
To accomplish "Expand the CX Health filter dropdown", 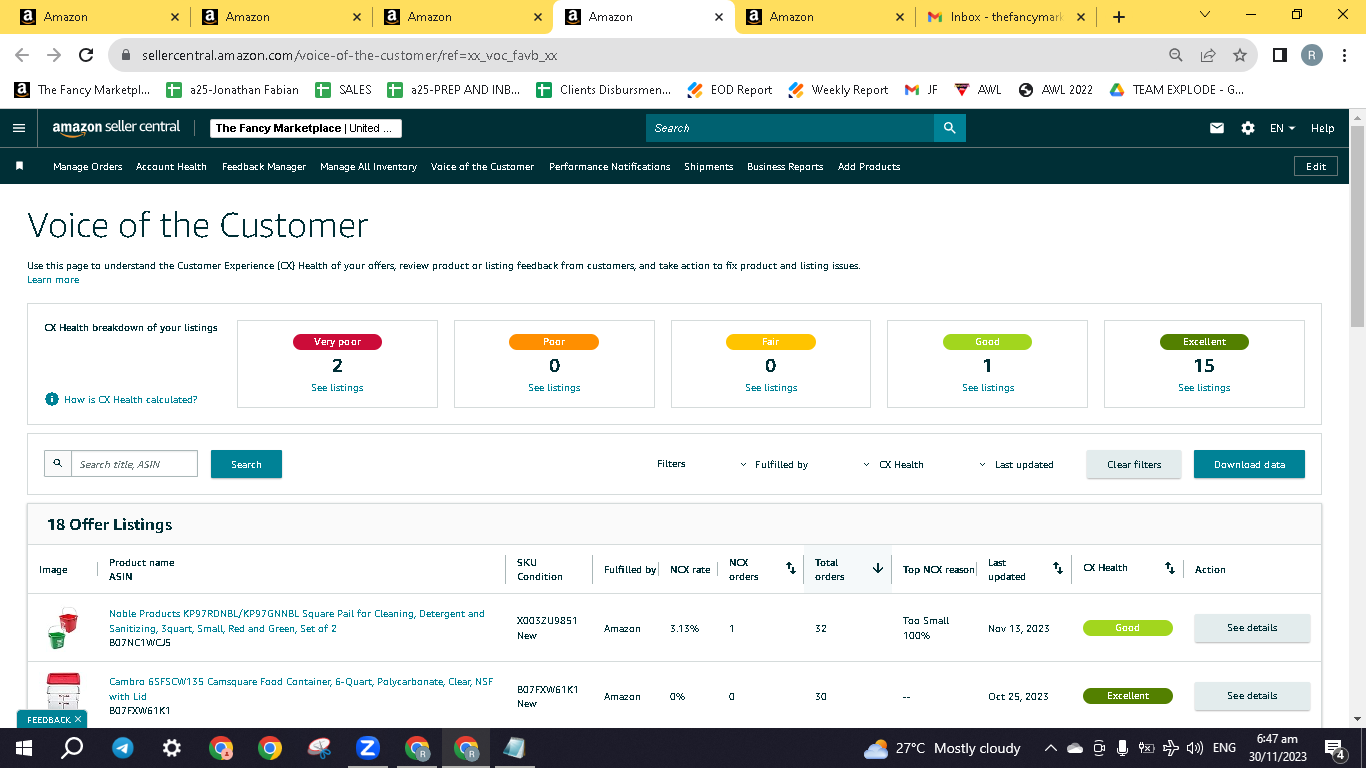I will click(894, 465).
